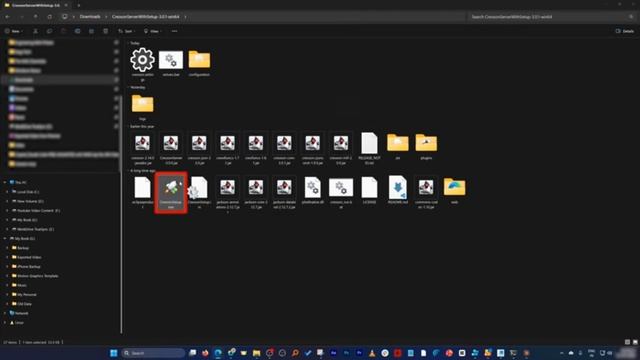Select the rocket-icon setup exe file
The width and height of the screenshot is (640, 360).
click(x=171, y=192)
